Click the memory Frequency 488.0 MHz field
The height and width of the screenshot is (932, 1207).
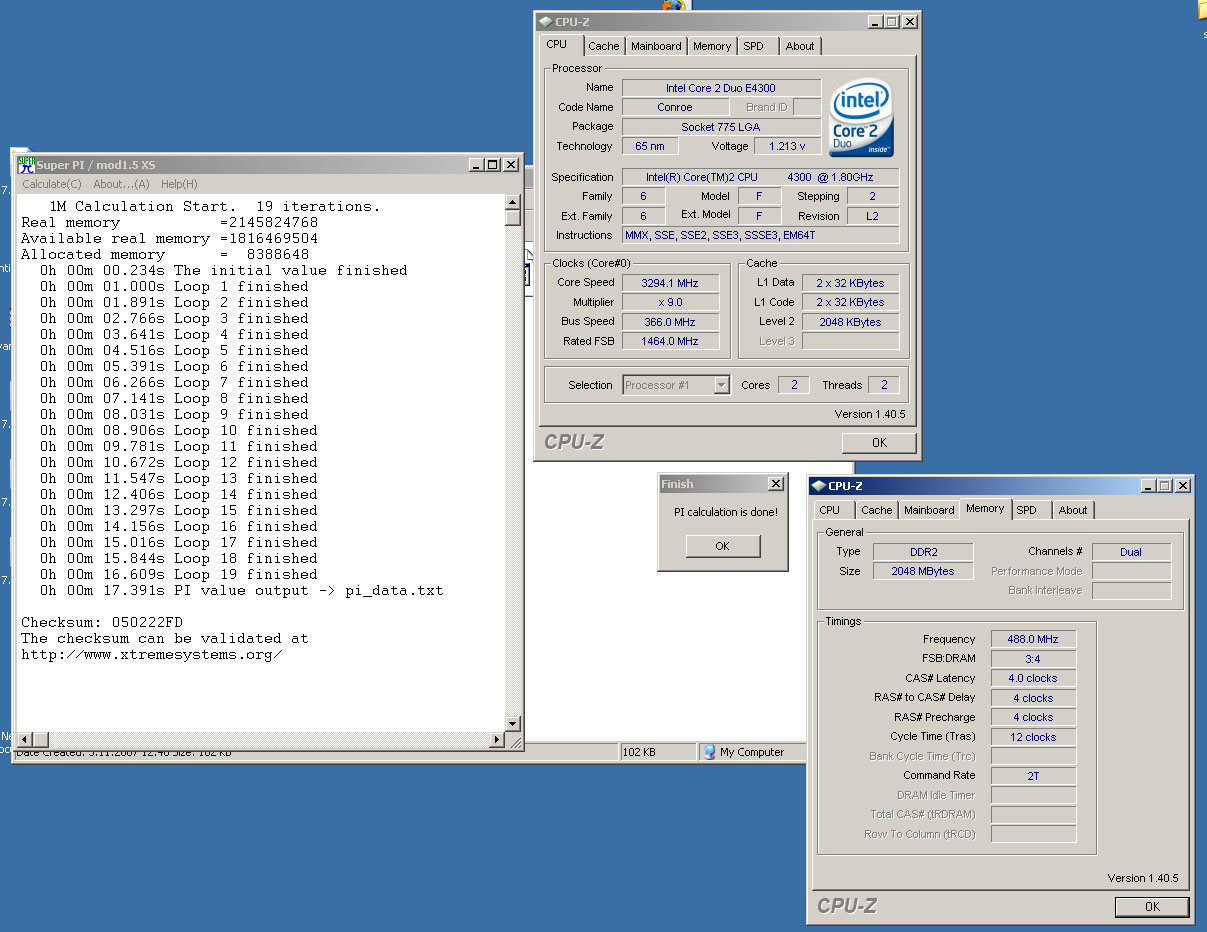click(1034, 639)
